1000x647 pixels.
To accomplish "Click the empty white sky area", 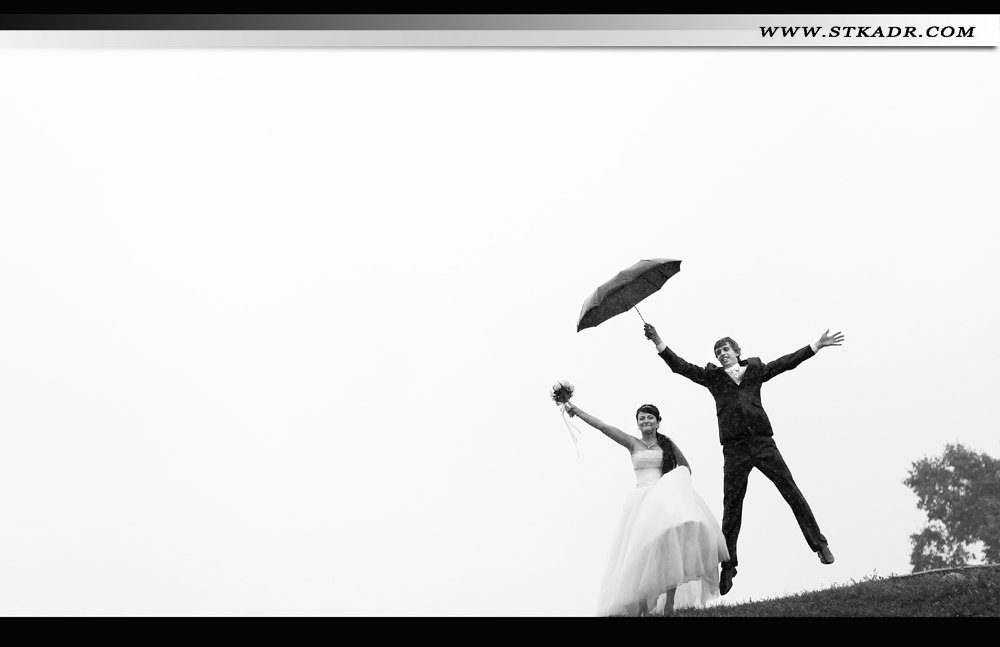I will 300,250.
